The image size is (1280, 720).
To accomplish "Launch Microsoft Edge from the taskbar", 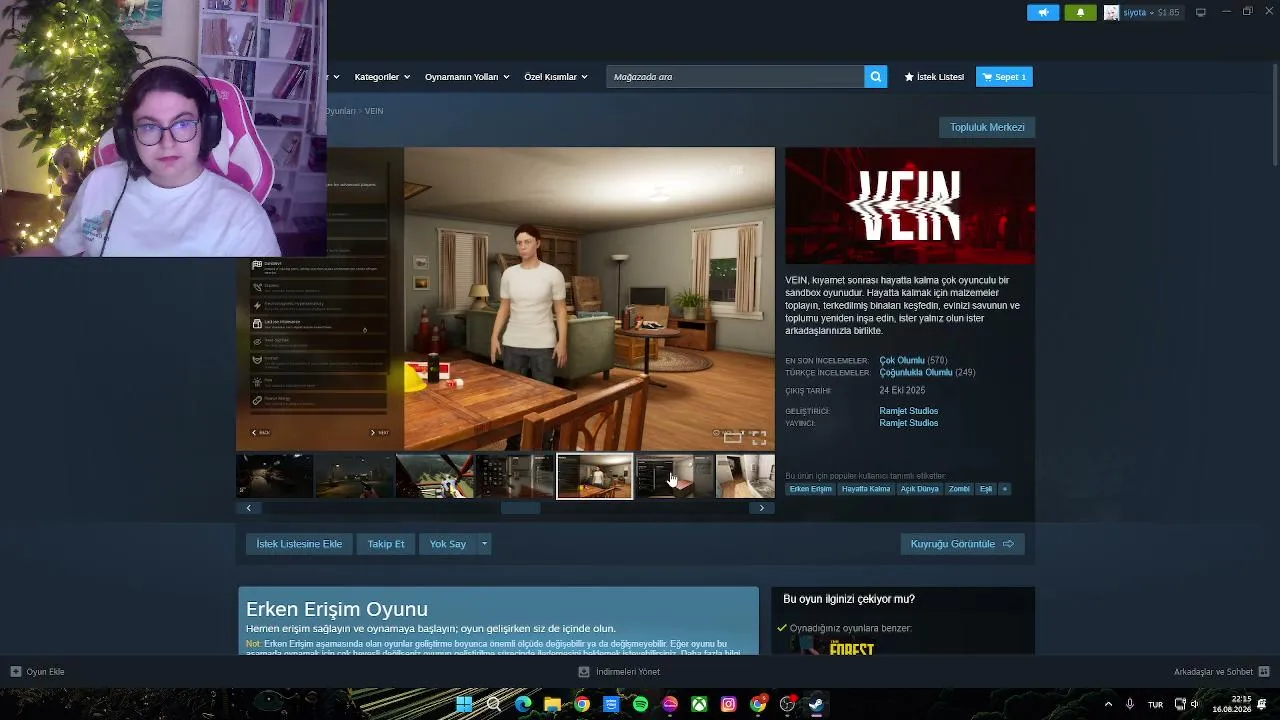I will [523, 704].
